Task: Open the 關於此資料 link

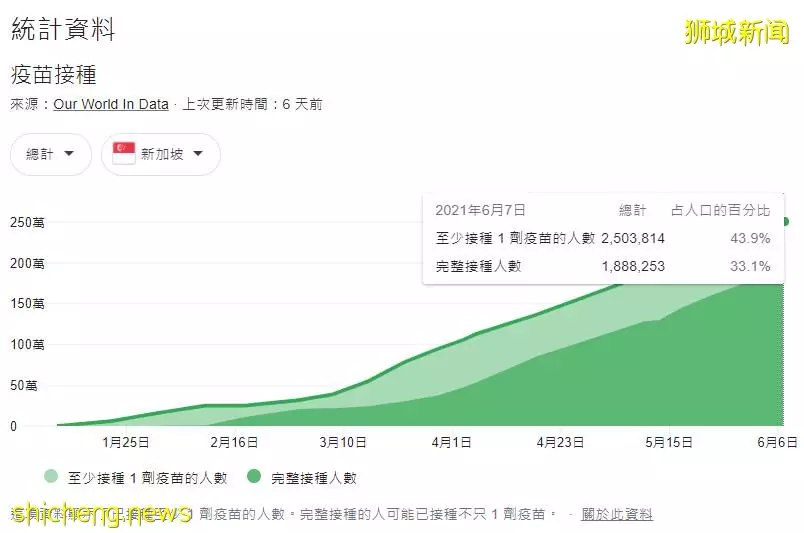Action: pos(617,514)
